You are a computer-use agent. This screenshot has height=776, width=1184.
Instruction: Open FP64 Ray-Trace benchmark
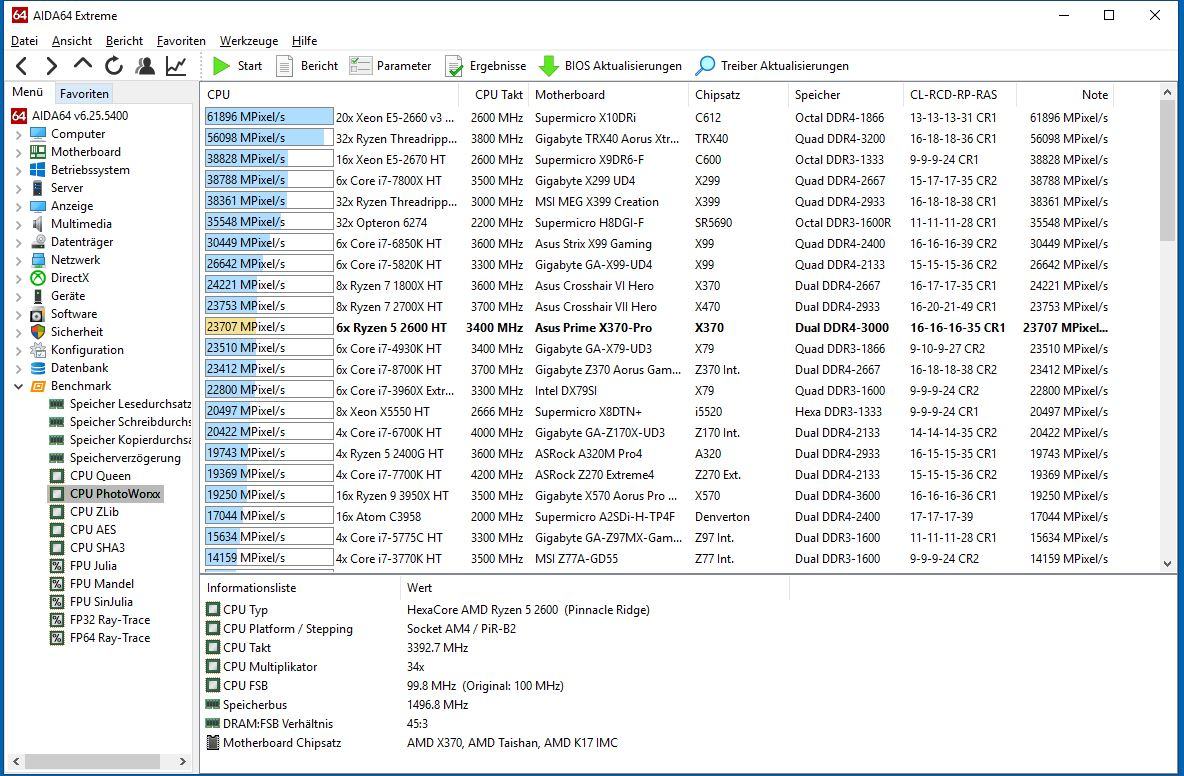100,639
